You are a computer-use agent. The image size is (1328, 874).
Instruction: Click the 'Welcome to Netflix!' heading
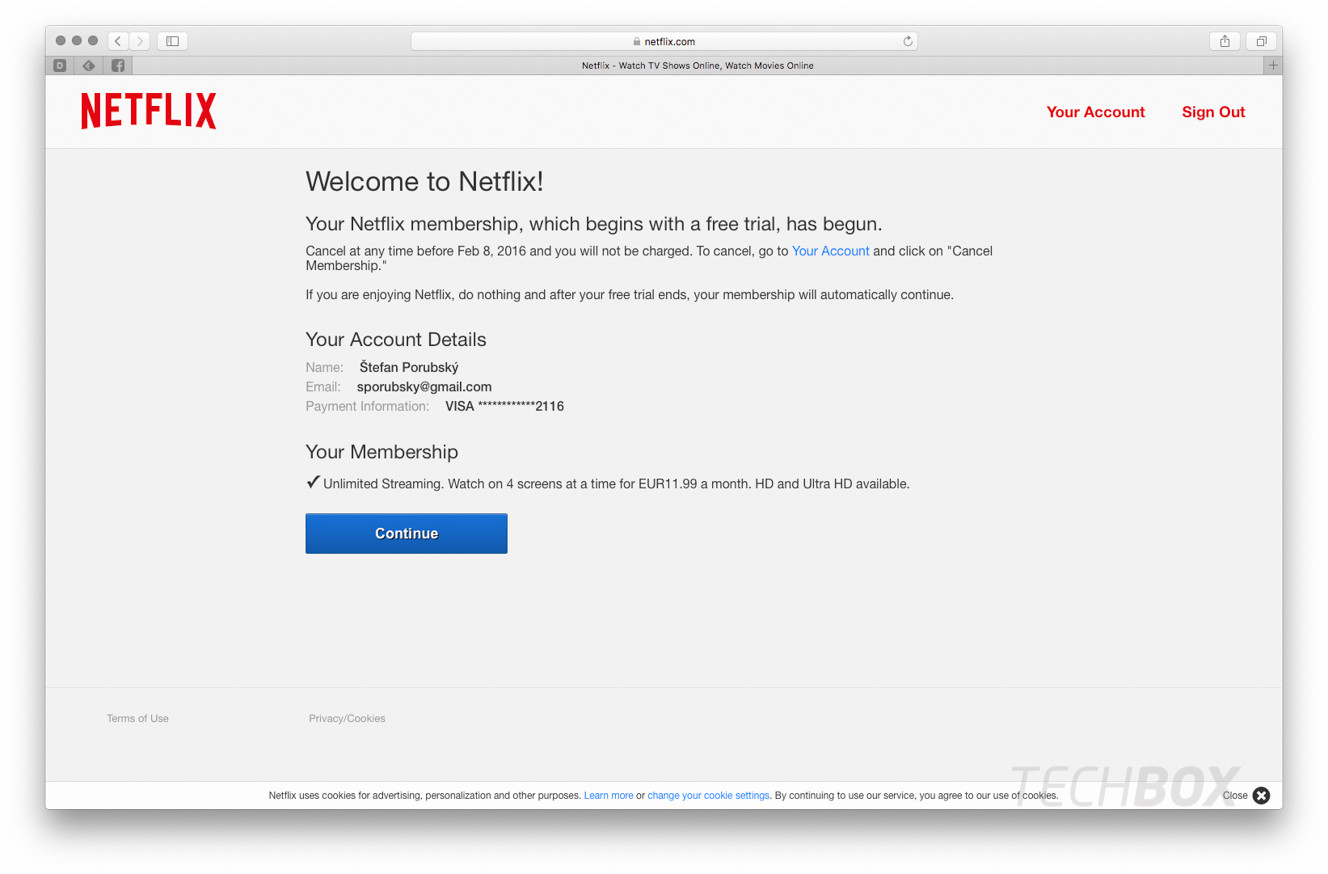point(424,181)
